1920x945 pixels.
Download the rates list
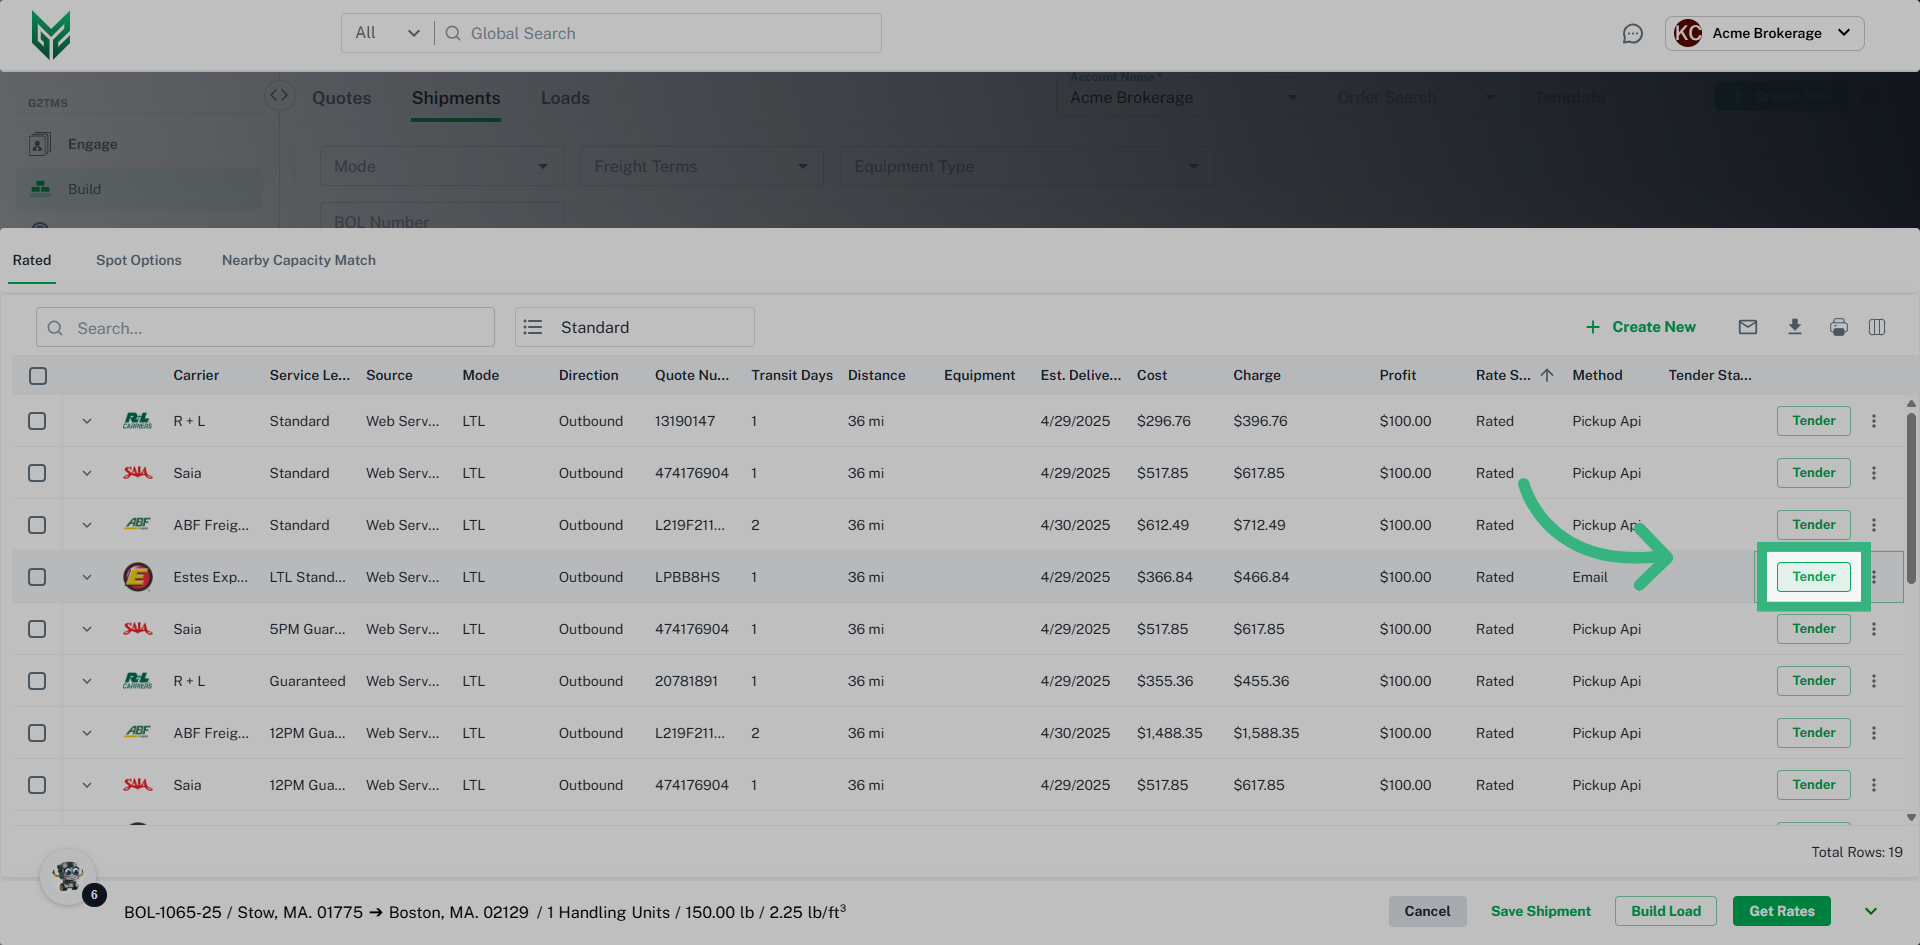[1794, 327]
